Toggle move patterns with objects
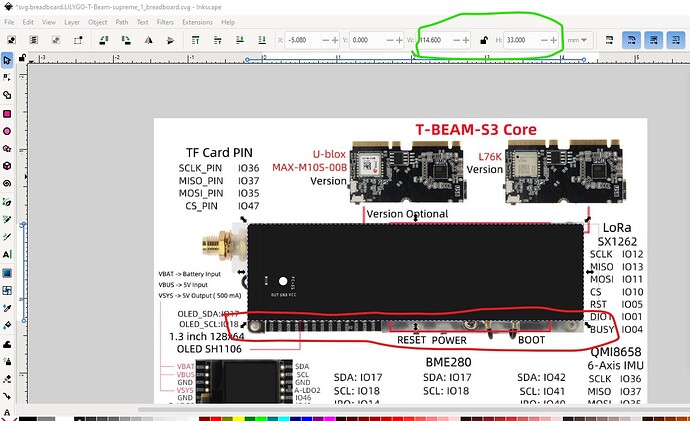Screen dimensions: 690x421 (676, 40)
